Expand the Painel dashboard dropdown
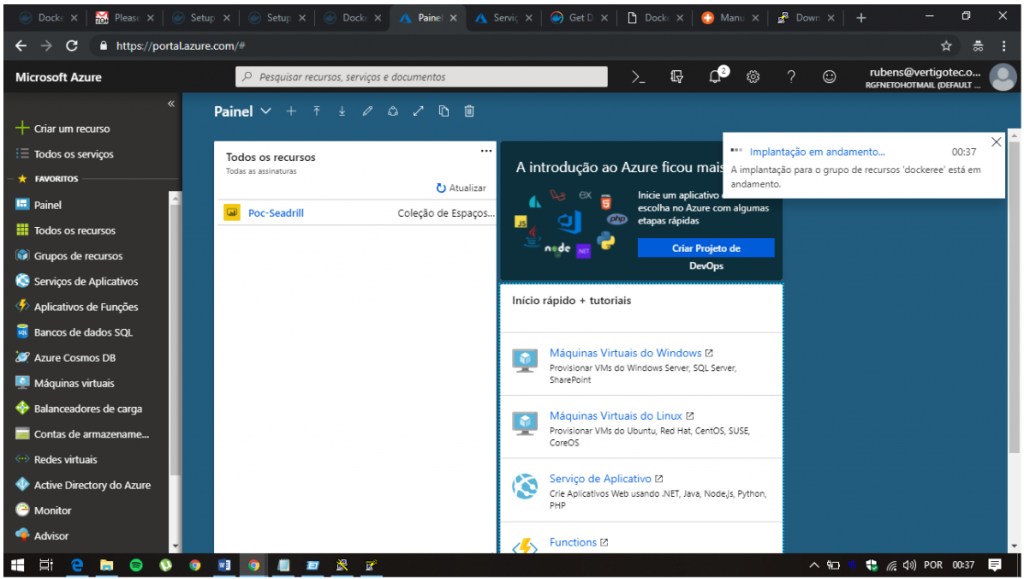The image size is (1024, 579). click(265, 112)
